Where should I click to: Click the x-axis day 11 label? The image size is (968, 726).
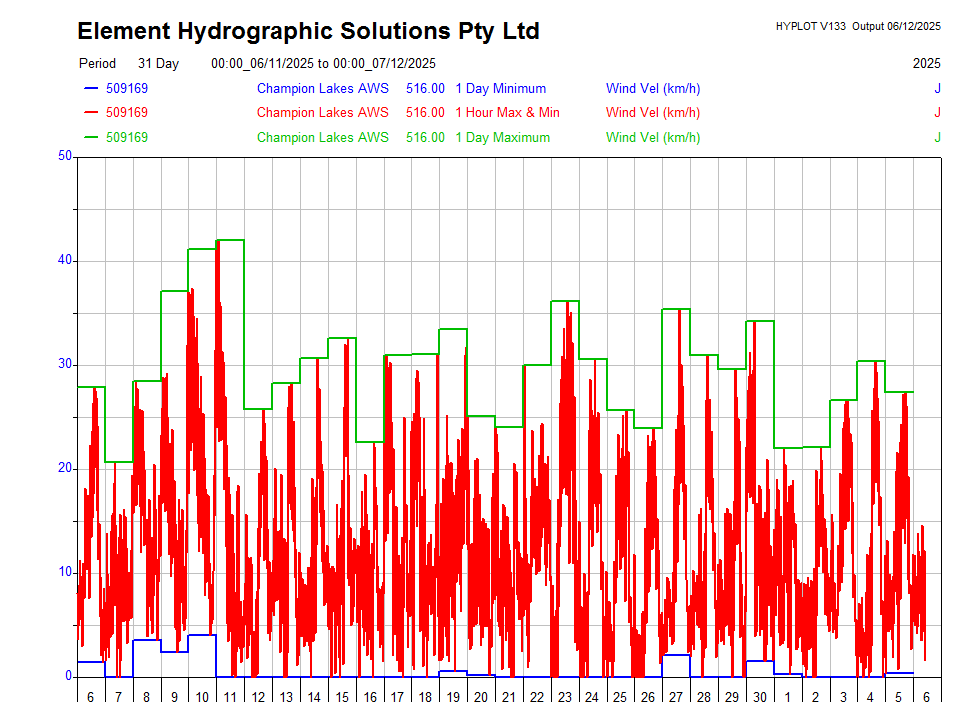[230, 697]
